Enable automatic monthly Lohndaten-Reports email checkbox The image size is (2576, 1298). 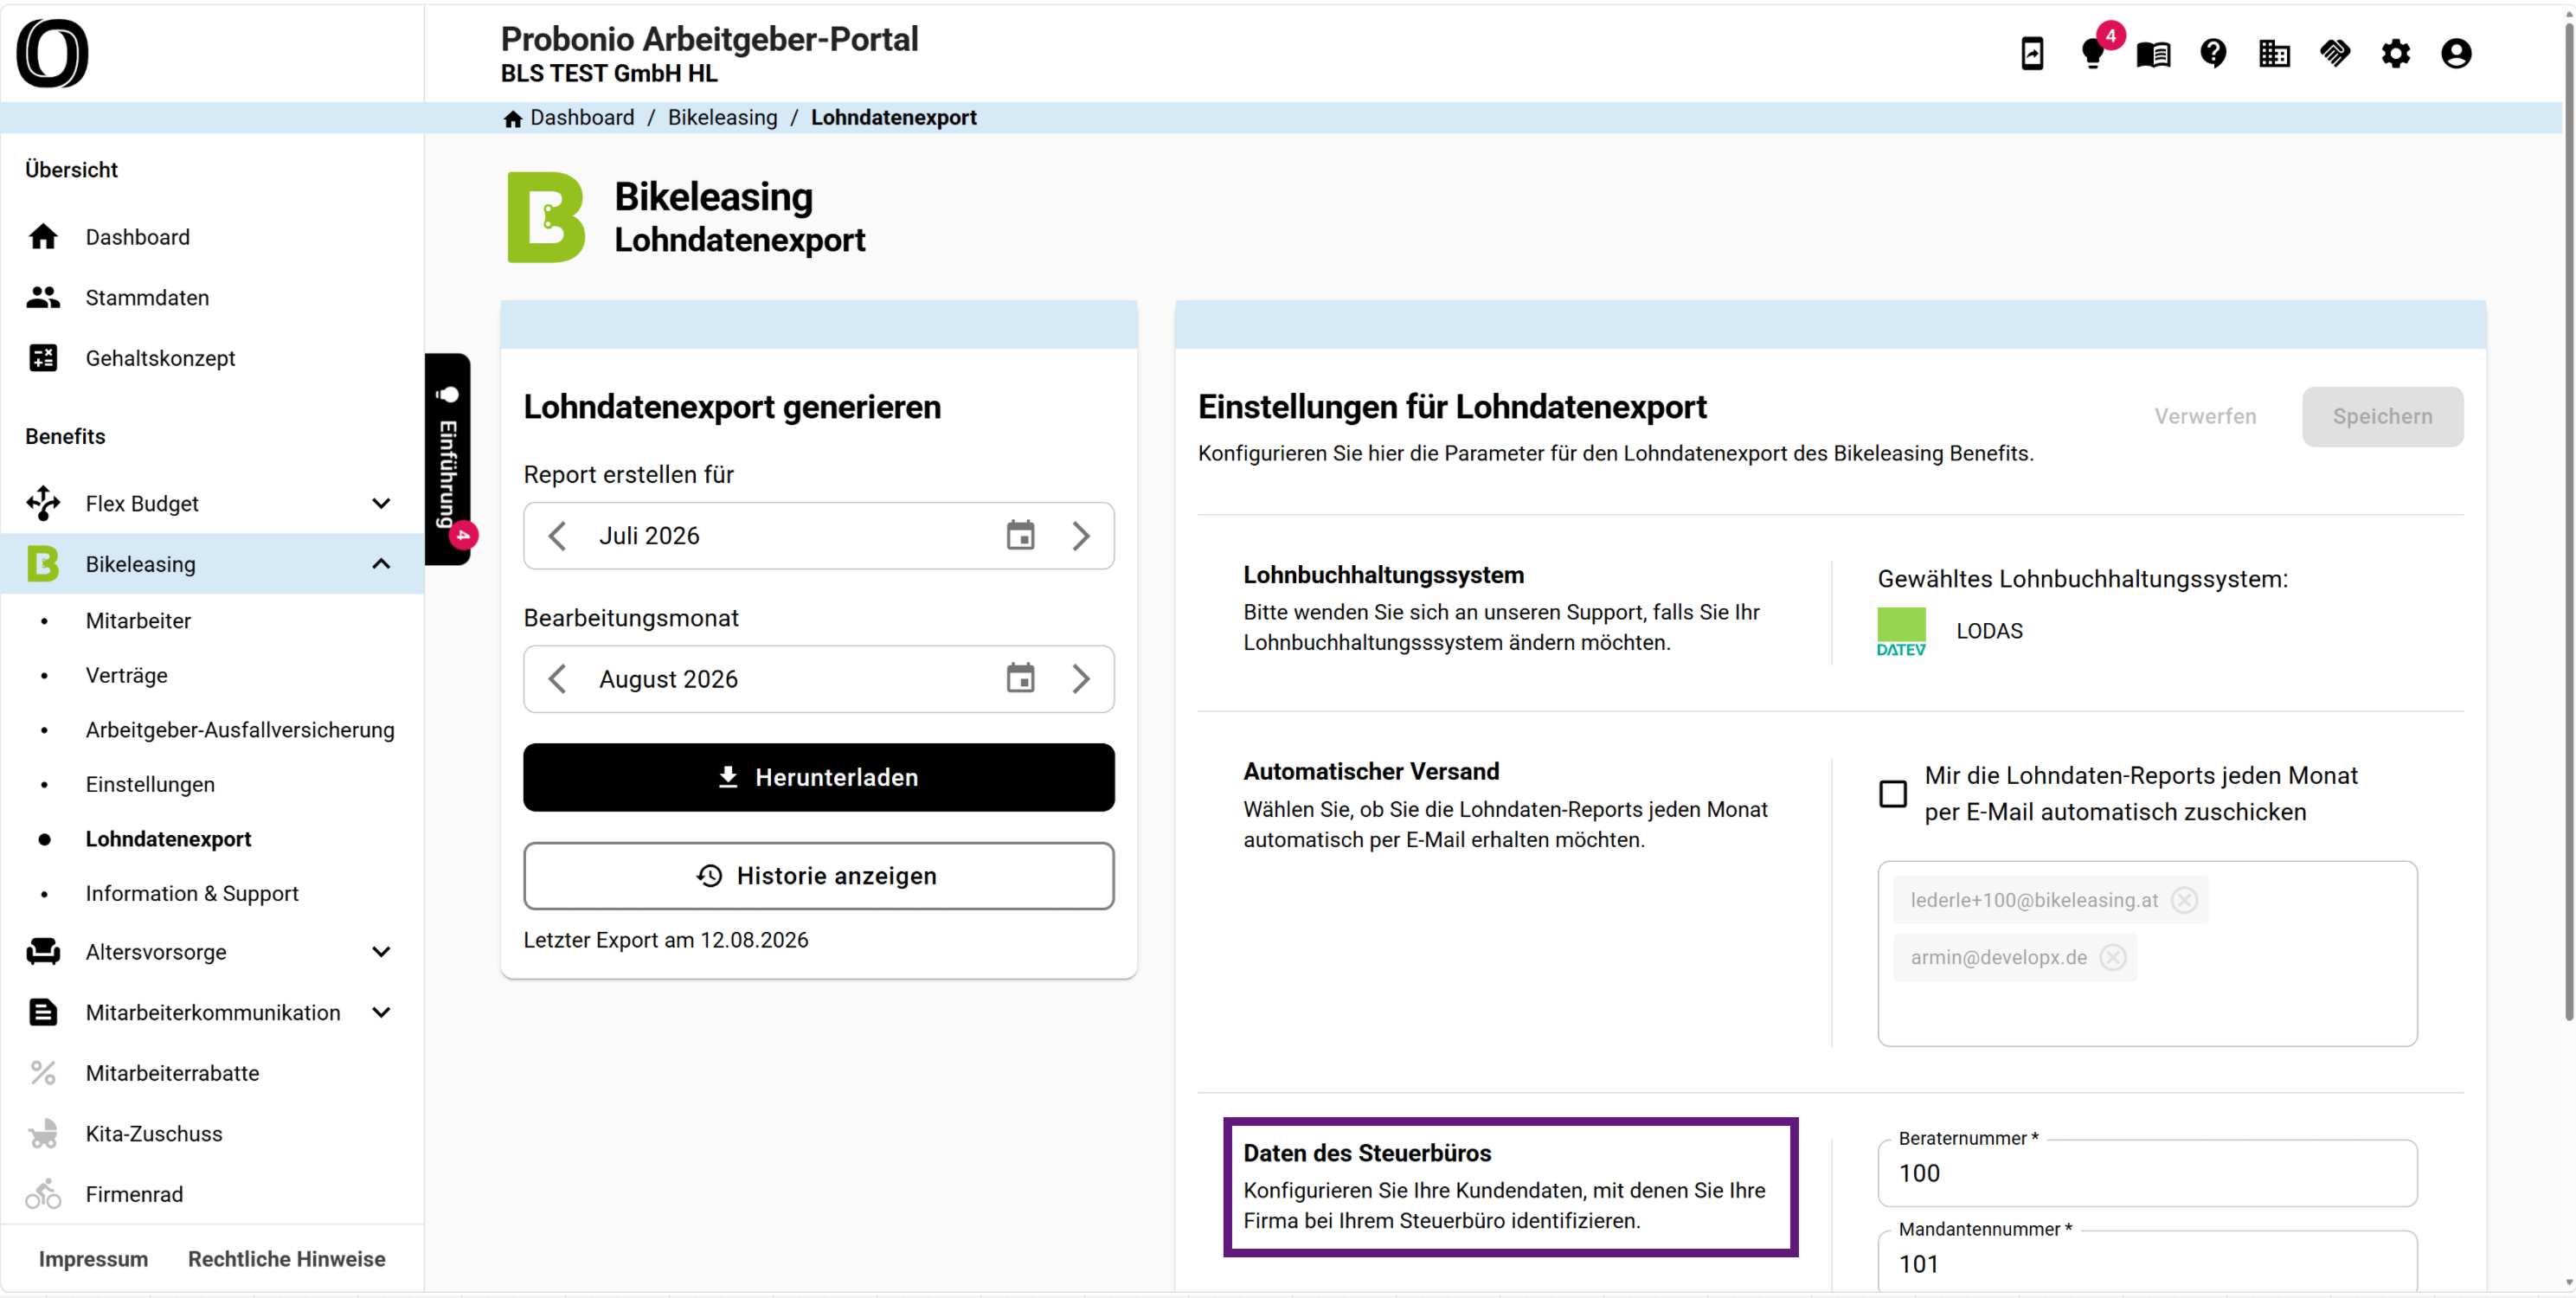click(1892, 794)
